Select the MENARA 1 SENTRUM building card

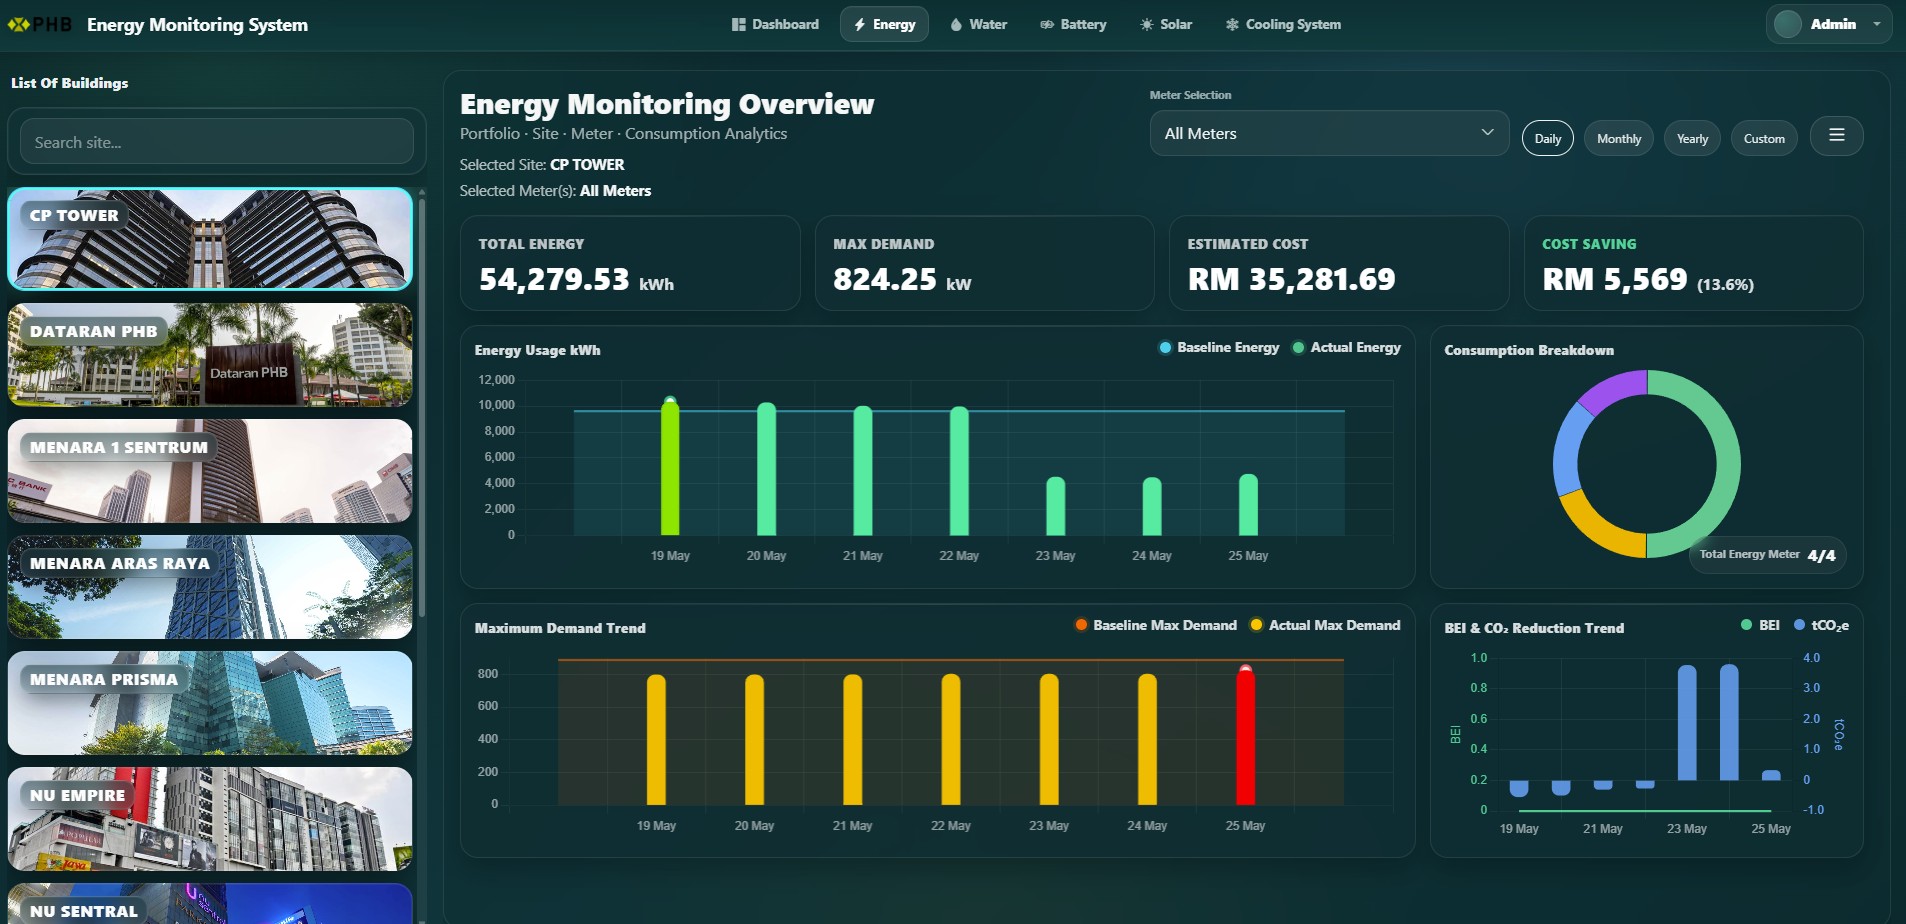pyautogui.click(x=210, y=471)
